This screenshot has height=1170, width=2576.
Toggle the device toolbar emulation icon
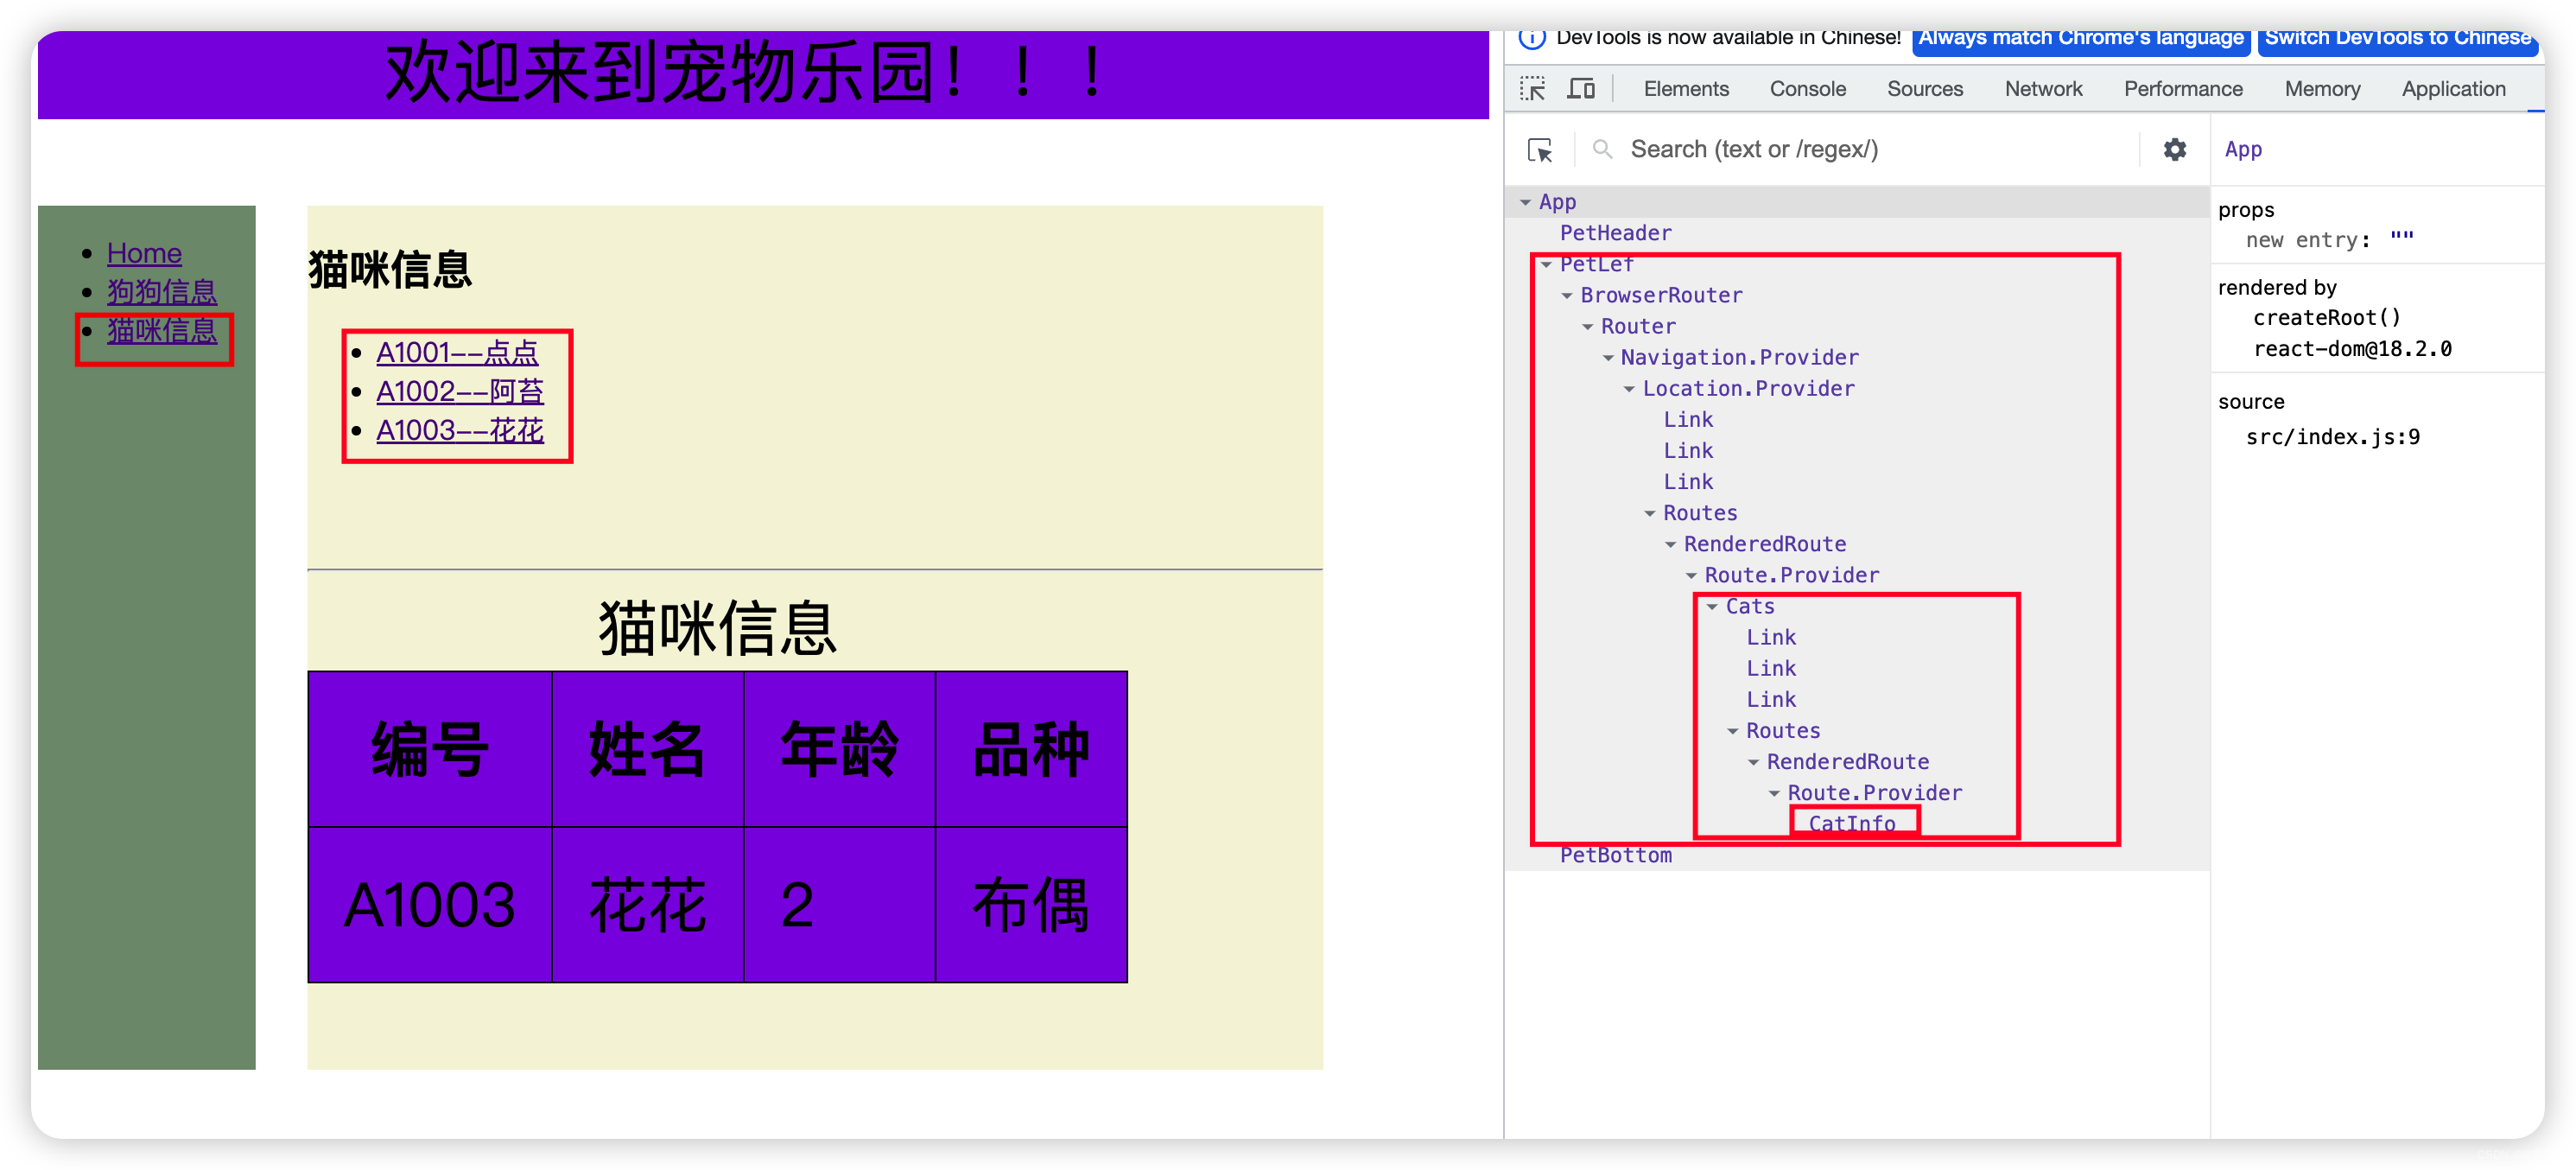pos(1580,88)
